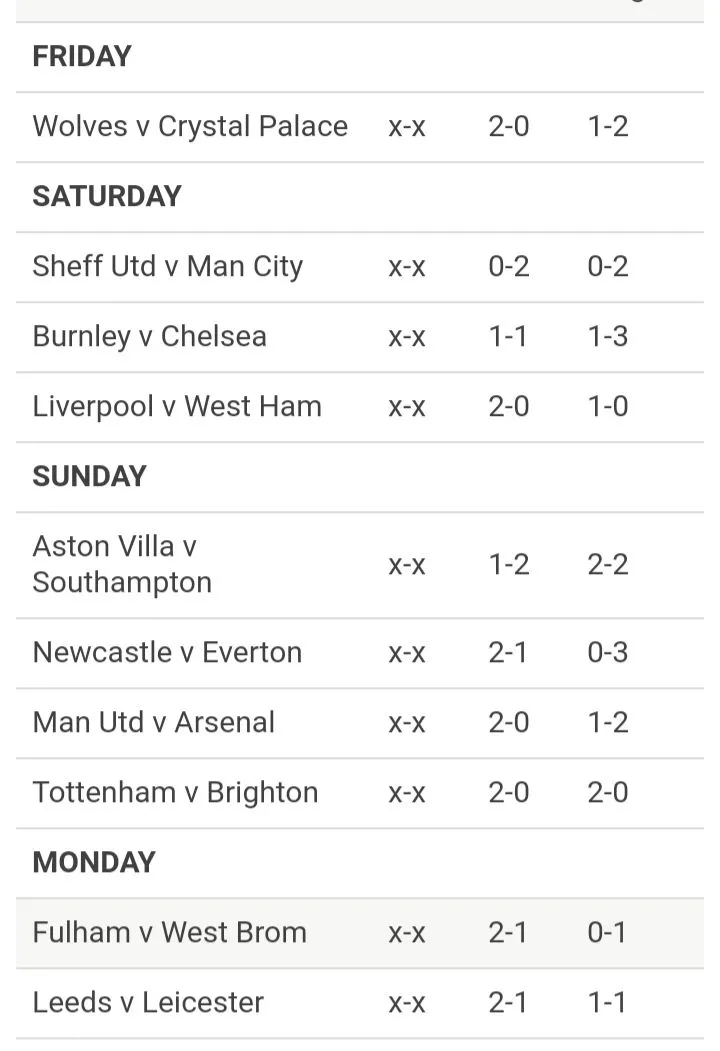Click the 2-2 prediction for Aston Villa match
Viewport: 720px width, 1051px height.
(608, 565)
